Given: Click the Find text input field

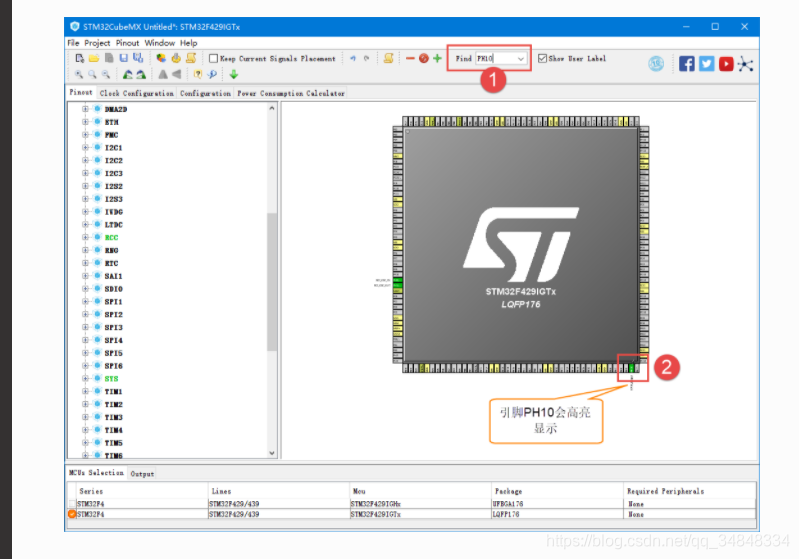Looking at the screenshot, I should pos(495,59).
